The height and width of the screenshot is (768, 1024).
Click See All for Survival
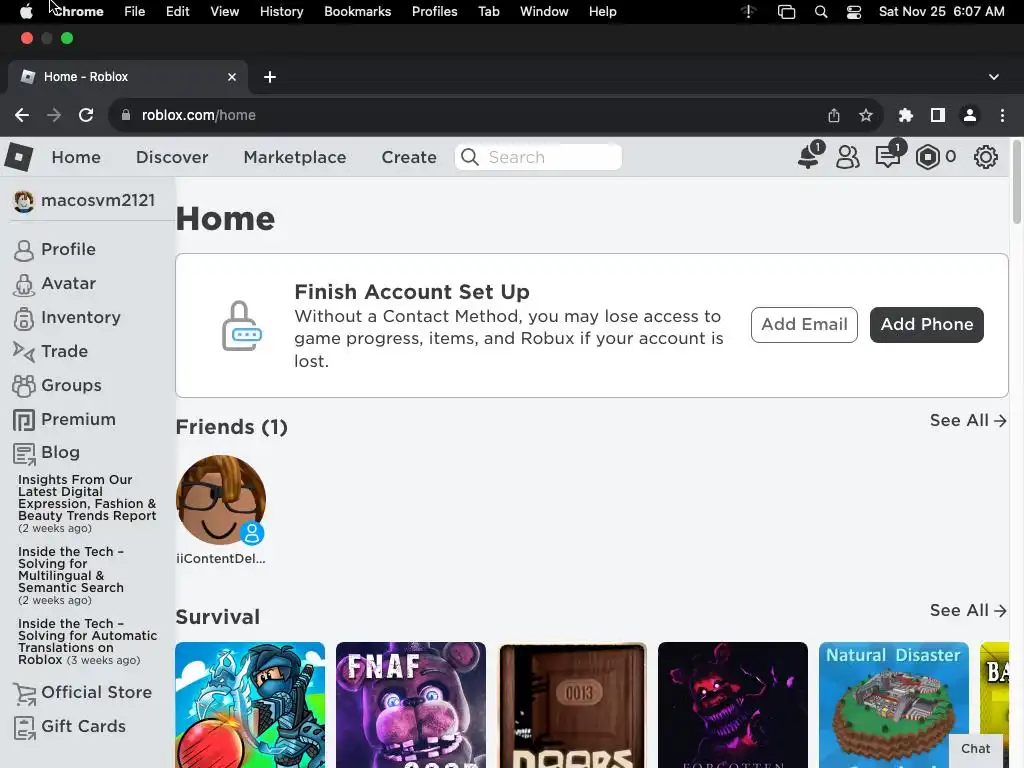coord(968,611)
